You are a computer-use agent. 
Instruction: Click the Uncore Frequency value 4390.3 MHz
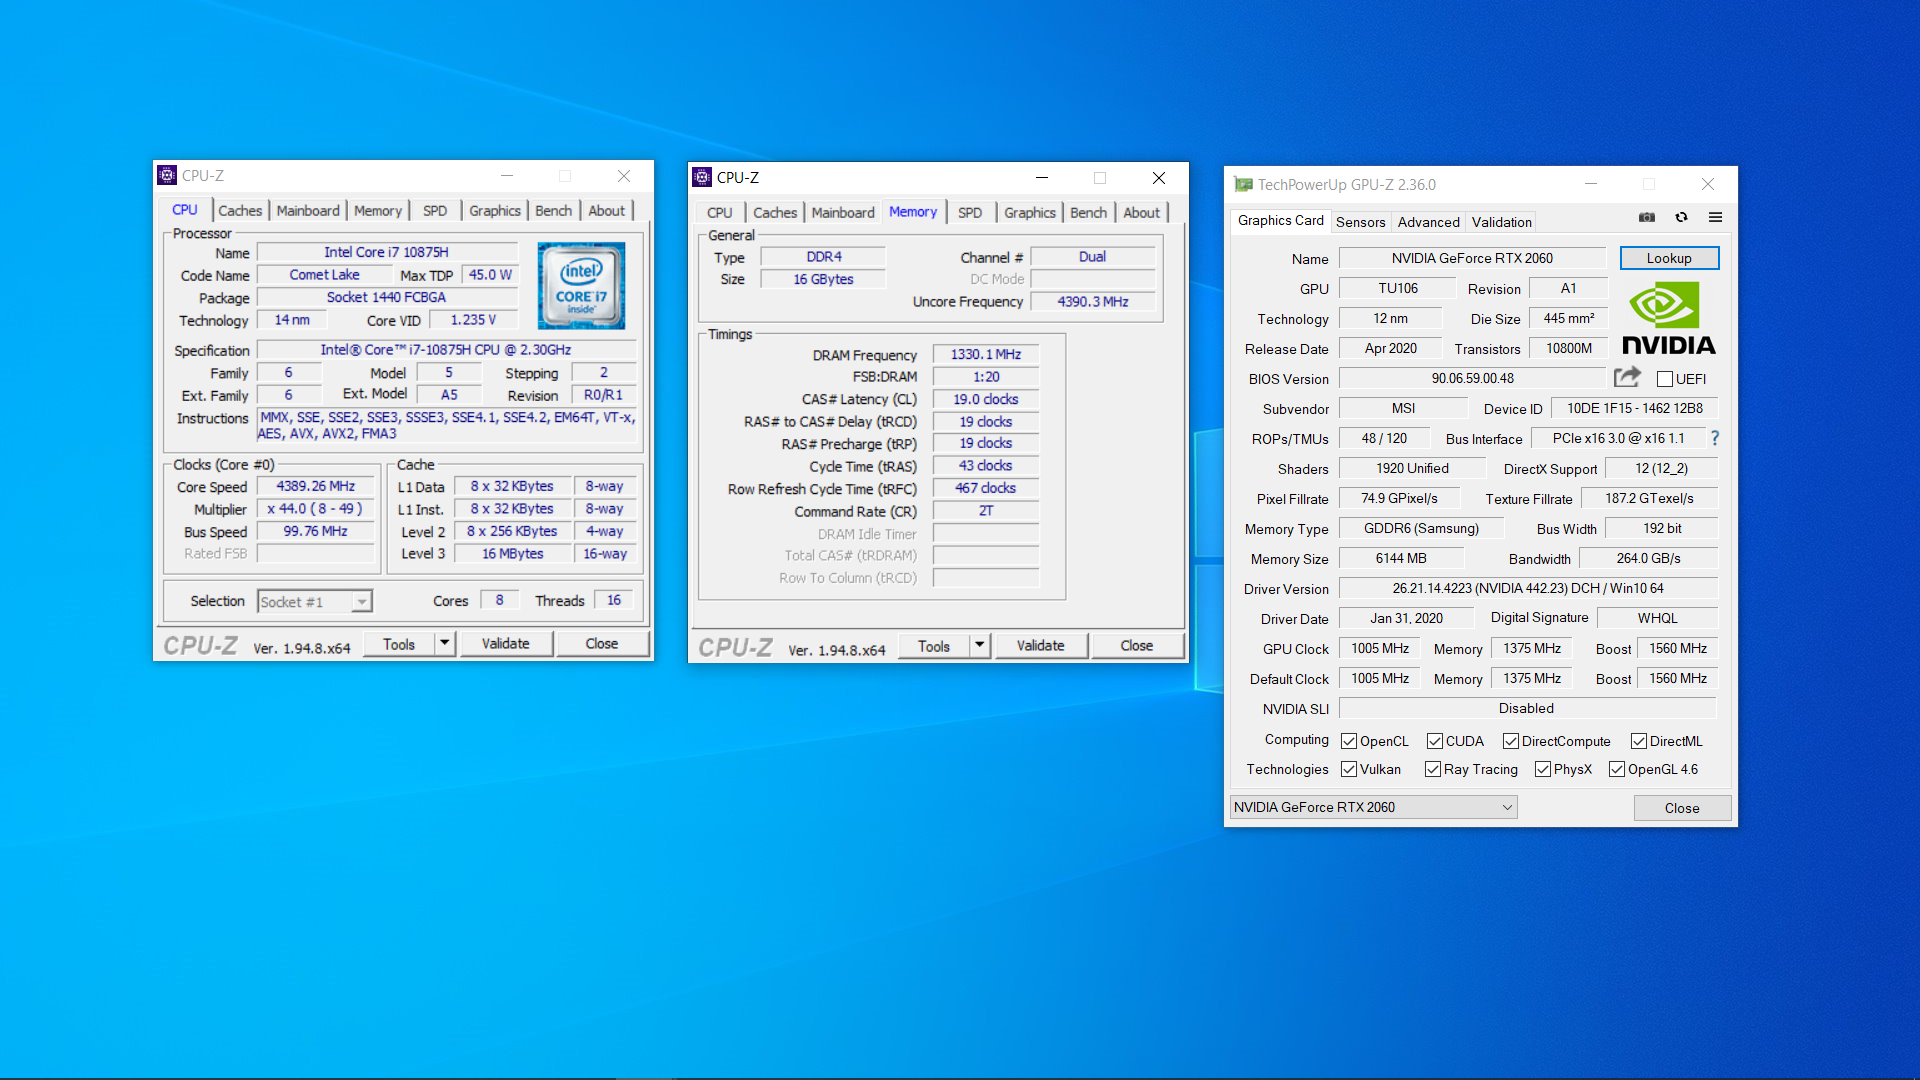pyautogui.click(x=1093, y=301)
